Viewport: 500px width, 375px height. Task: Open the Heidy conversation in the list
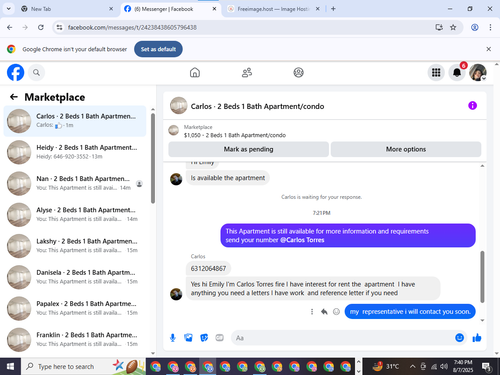tap(75, 152)
